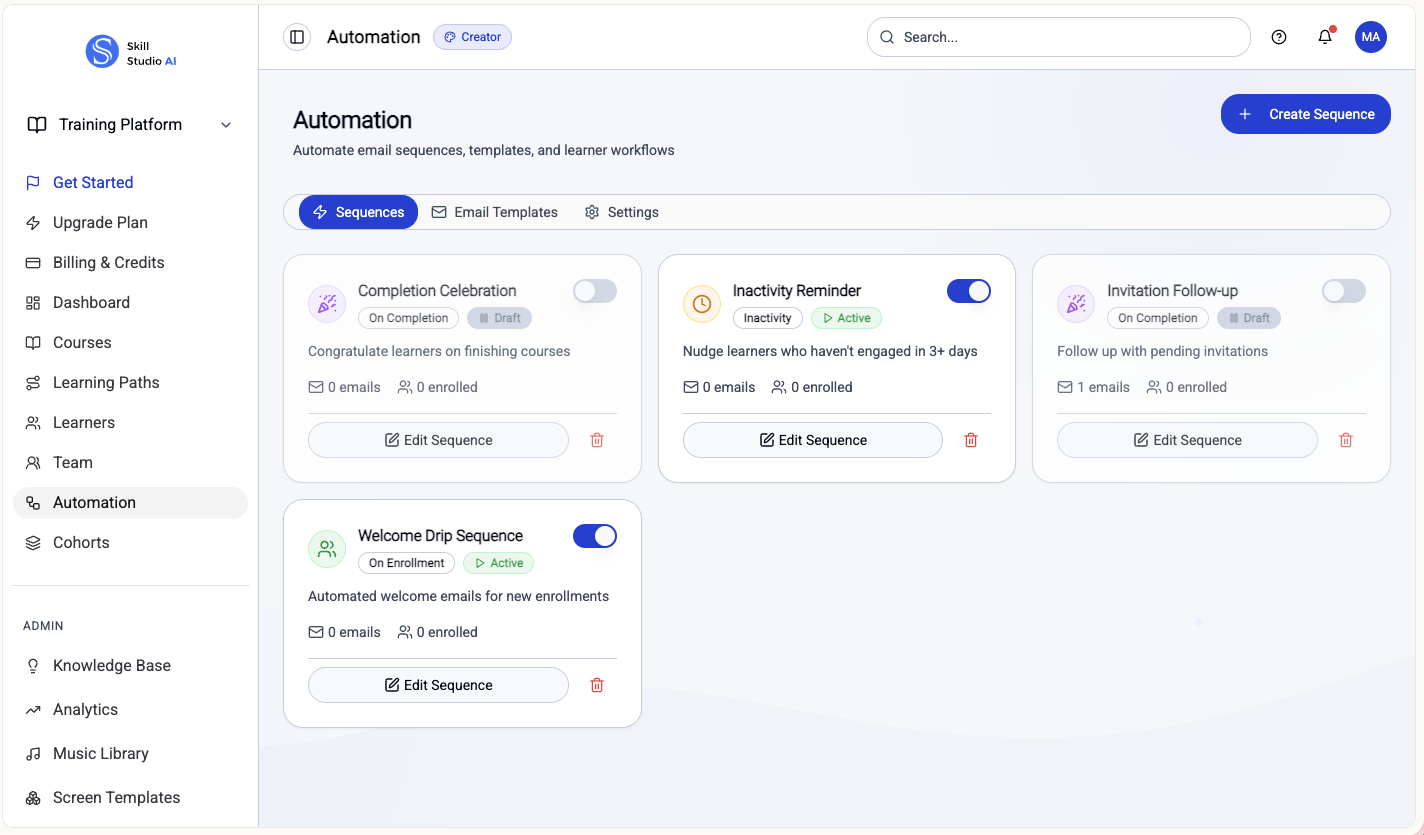The width and height of the screenshot is (1424, 835).
Task: Open Automation in the sidebar
Action: coord(130,503)
